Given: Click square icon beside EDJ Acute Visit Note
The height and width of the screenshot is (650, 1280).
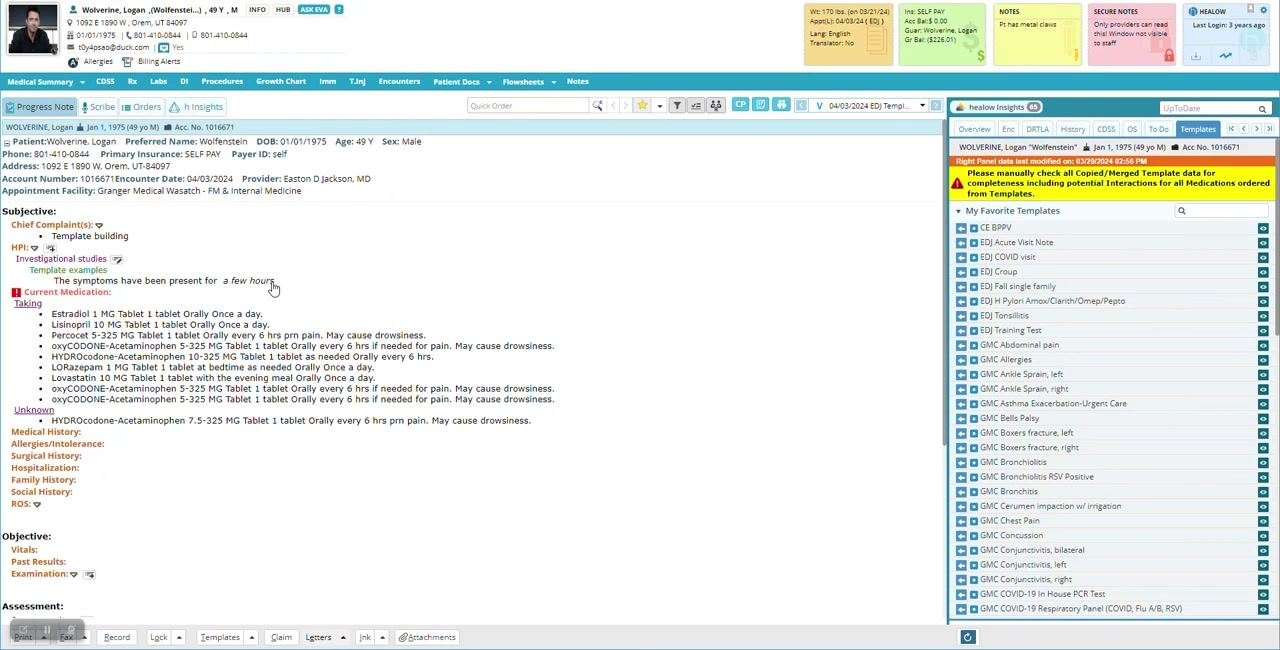Looking at the screenshot, I should click(x=974, y=243).
